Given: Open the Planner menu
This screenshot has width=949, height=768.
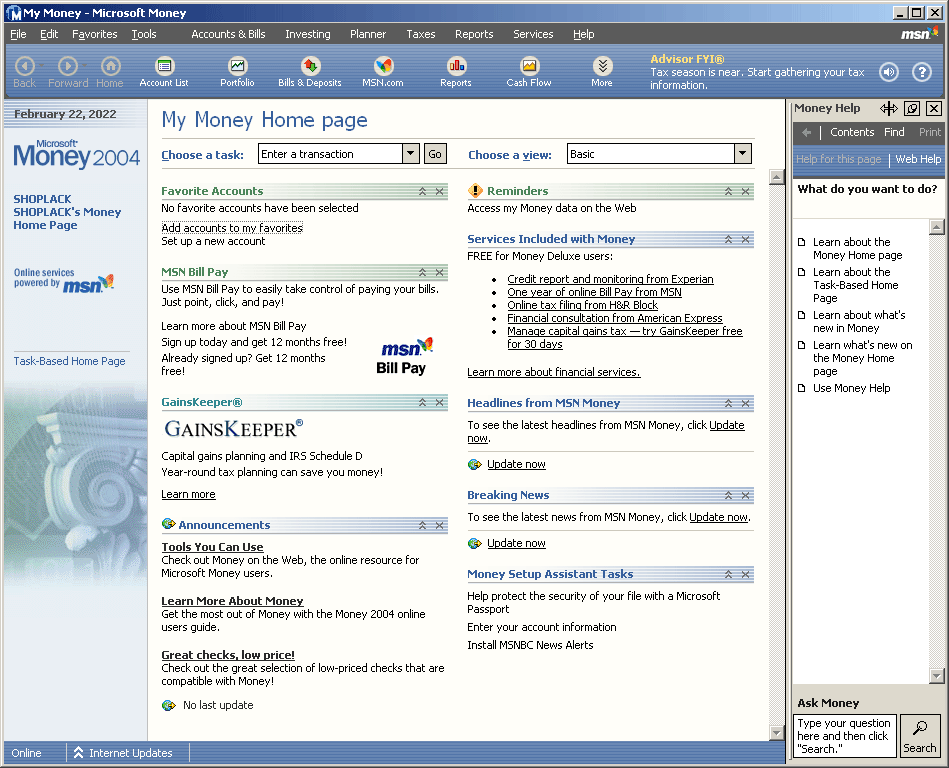Looking at the screenshot, I should pos(368,34).
